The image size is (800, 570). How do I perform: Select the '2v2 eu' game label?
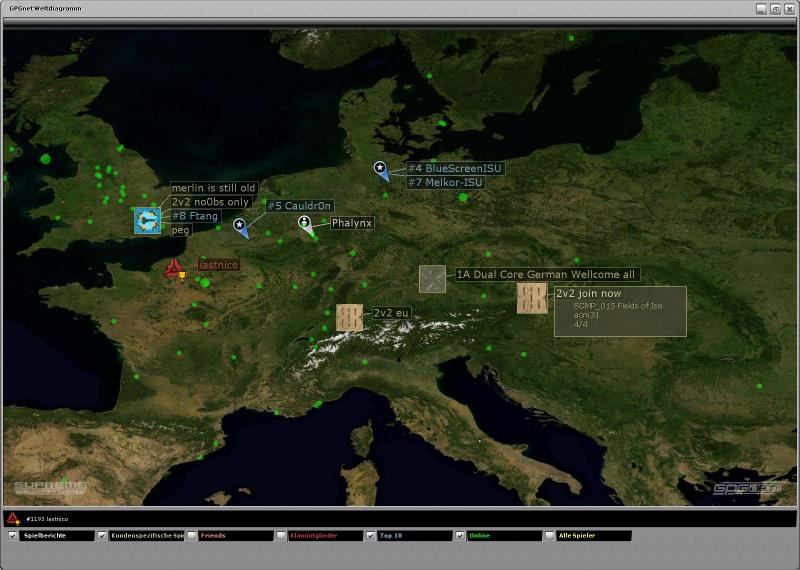[391, 313]
